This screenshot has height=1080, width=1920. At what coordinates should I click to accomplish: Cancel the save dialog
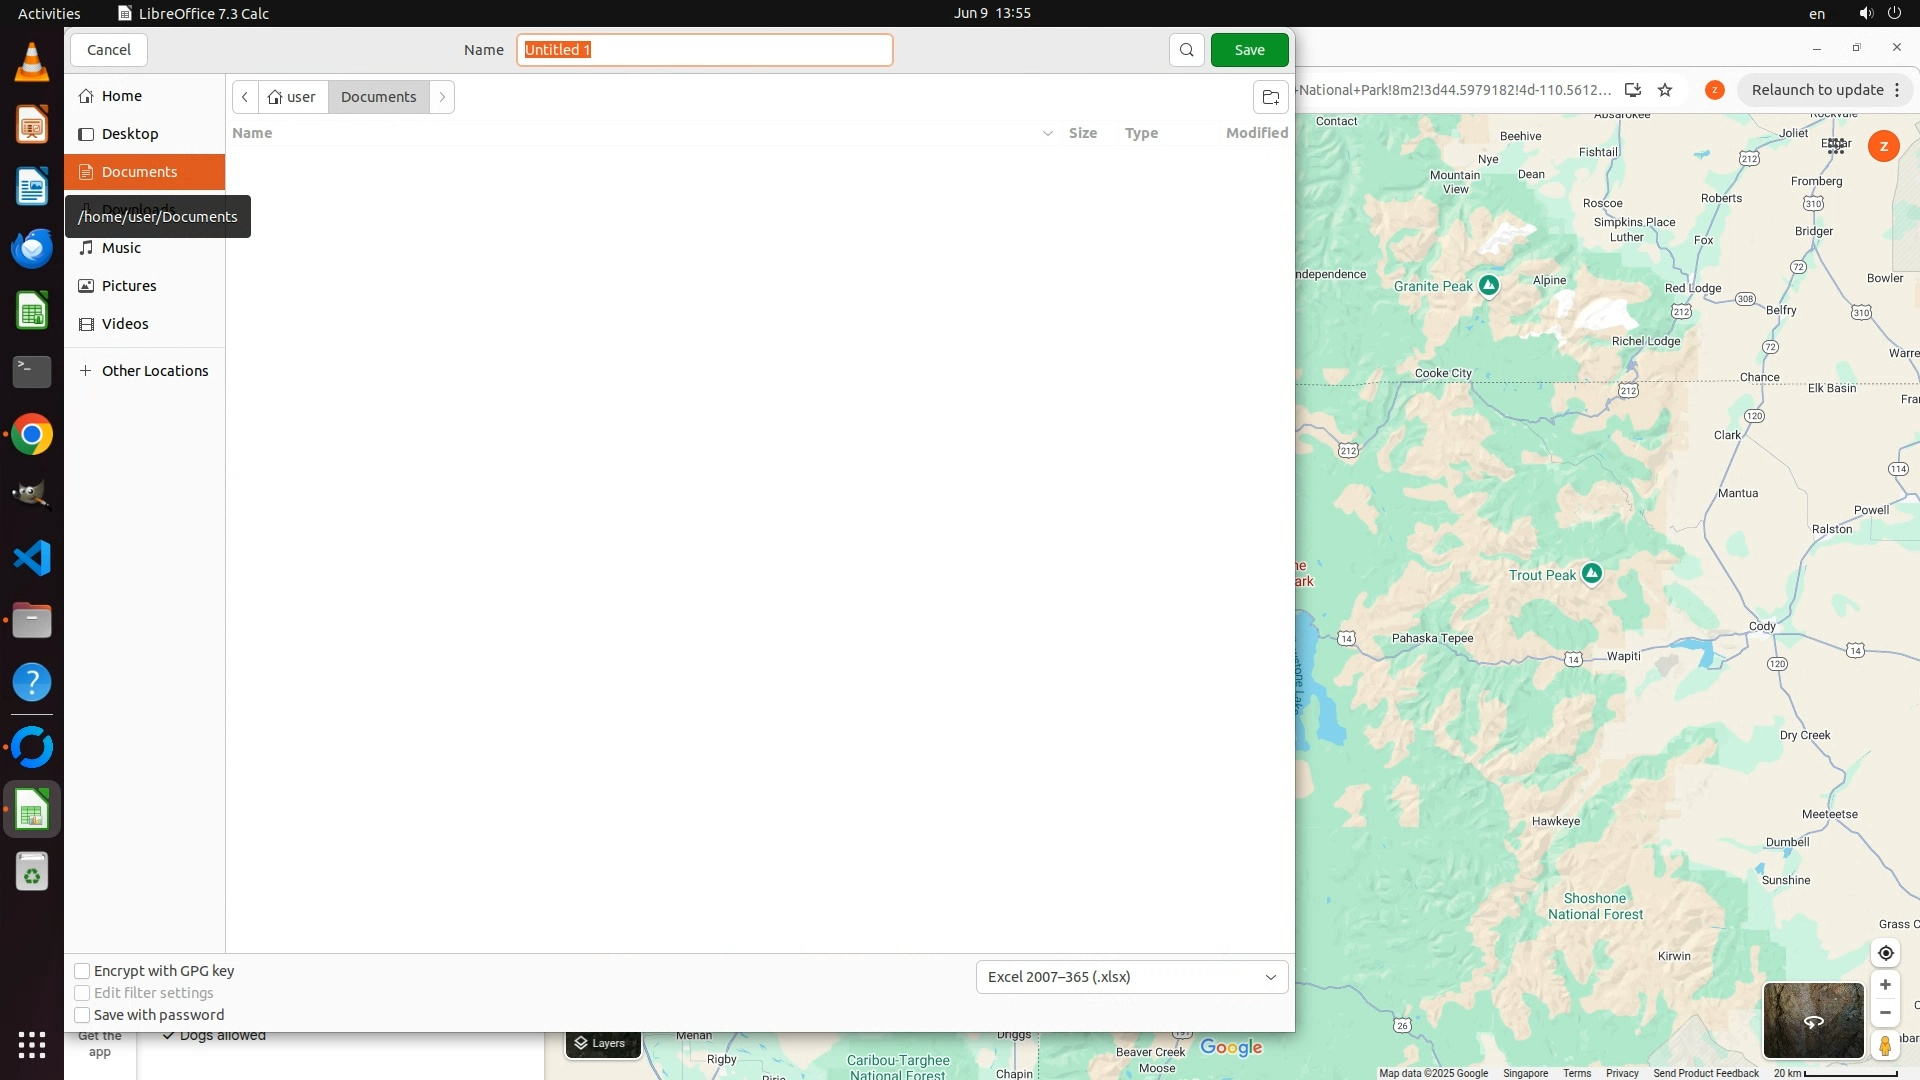pos(109,50)
